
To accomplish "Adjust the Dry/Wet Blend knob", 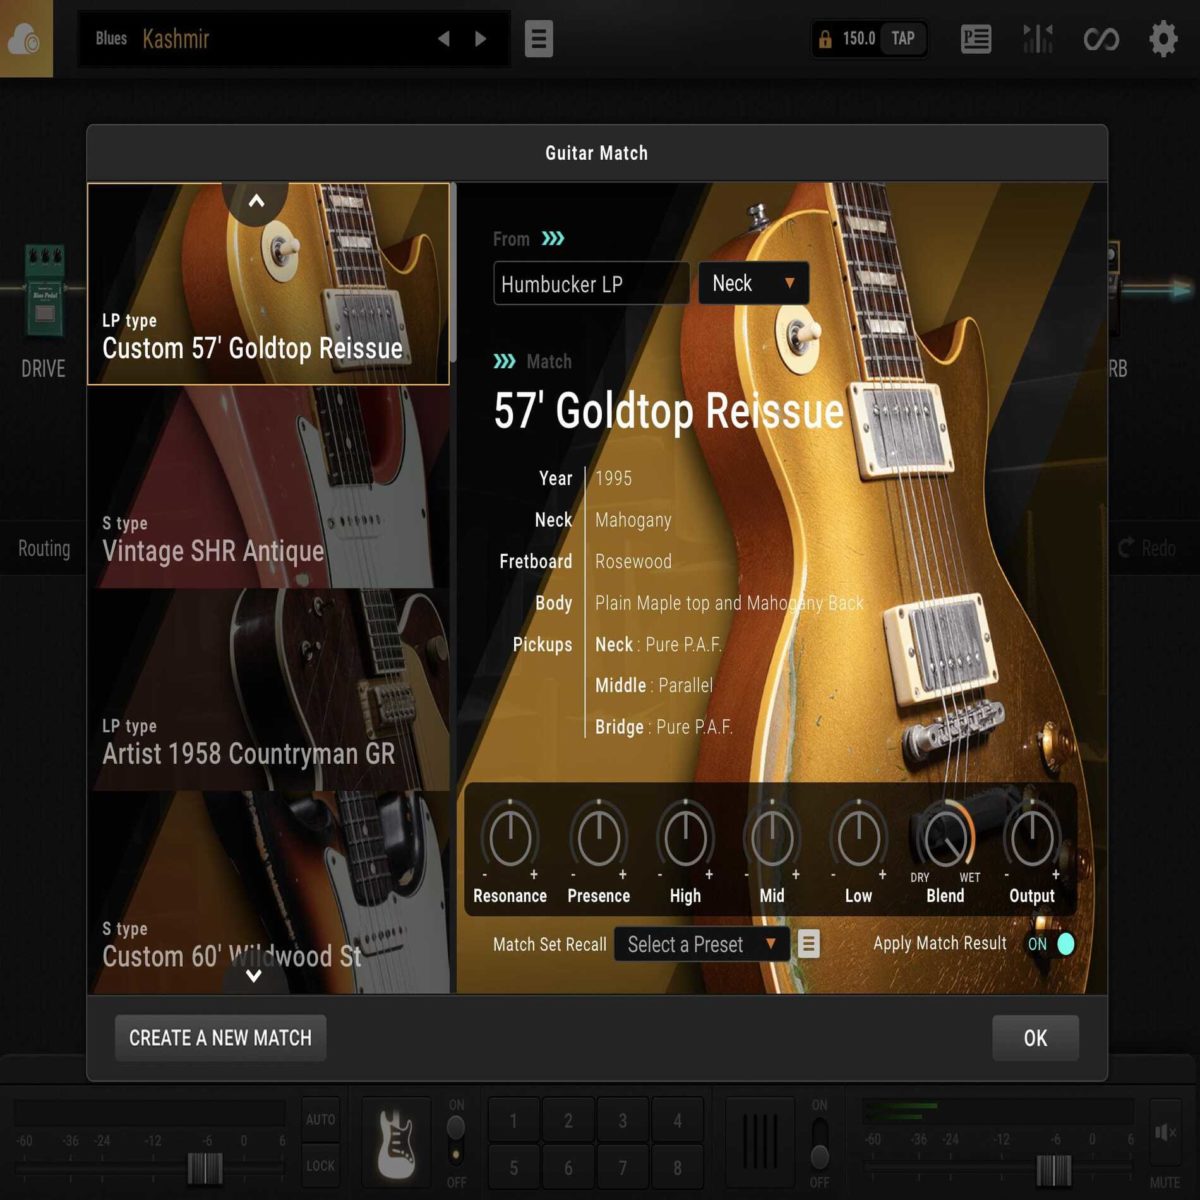I will click(945, 838).
